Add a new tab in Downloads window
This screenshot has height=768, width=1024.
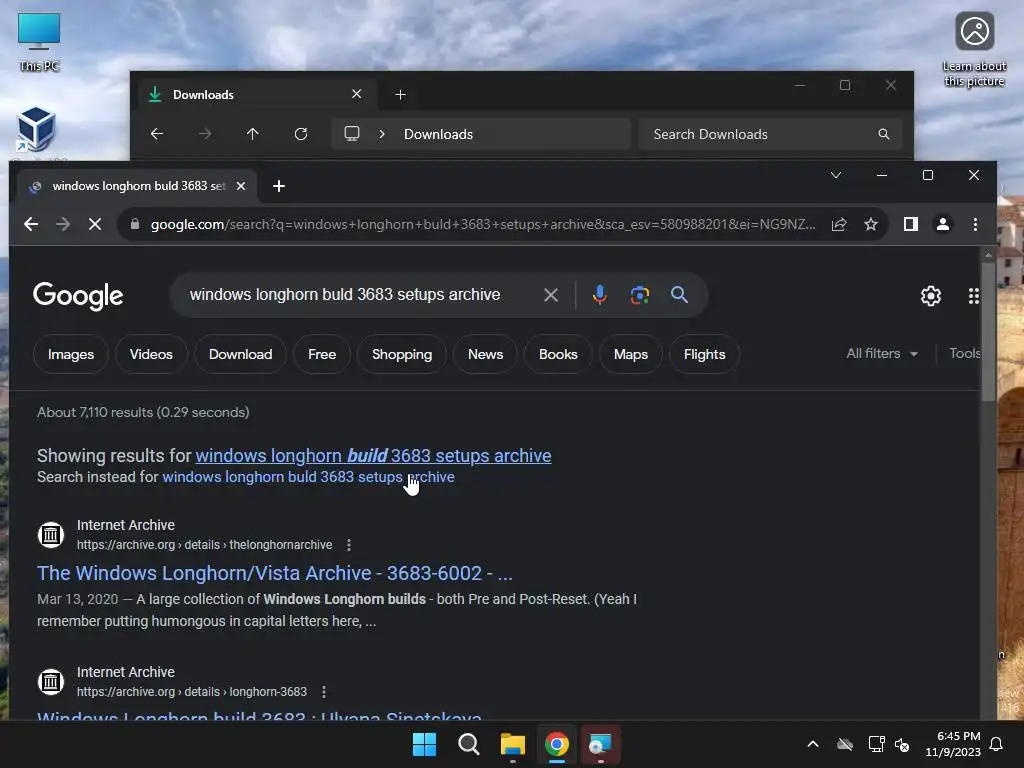[x=400, y=95]
